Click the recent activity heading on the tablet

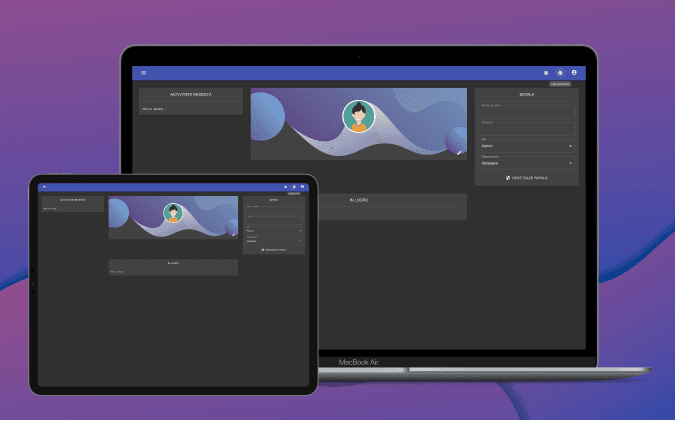pyautogui.click(x=72, y=200)
